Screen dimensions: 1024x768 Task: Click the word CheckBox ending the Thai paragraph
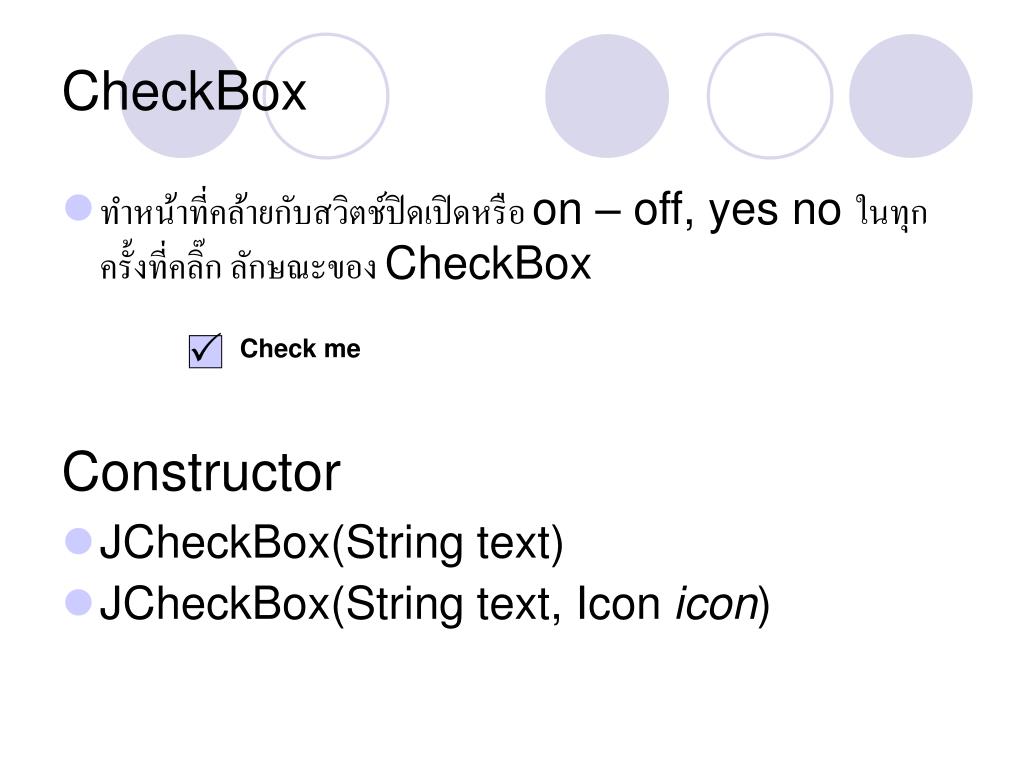click(x=488, y=264)
